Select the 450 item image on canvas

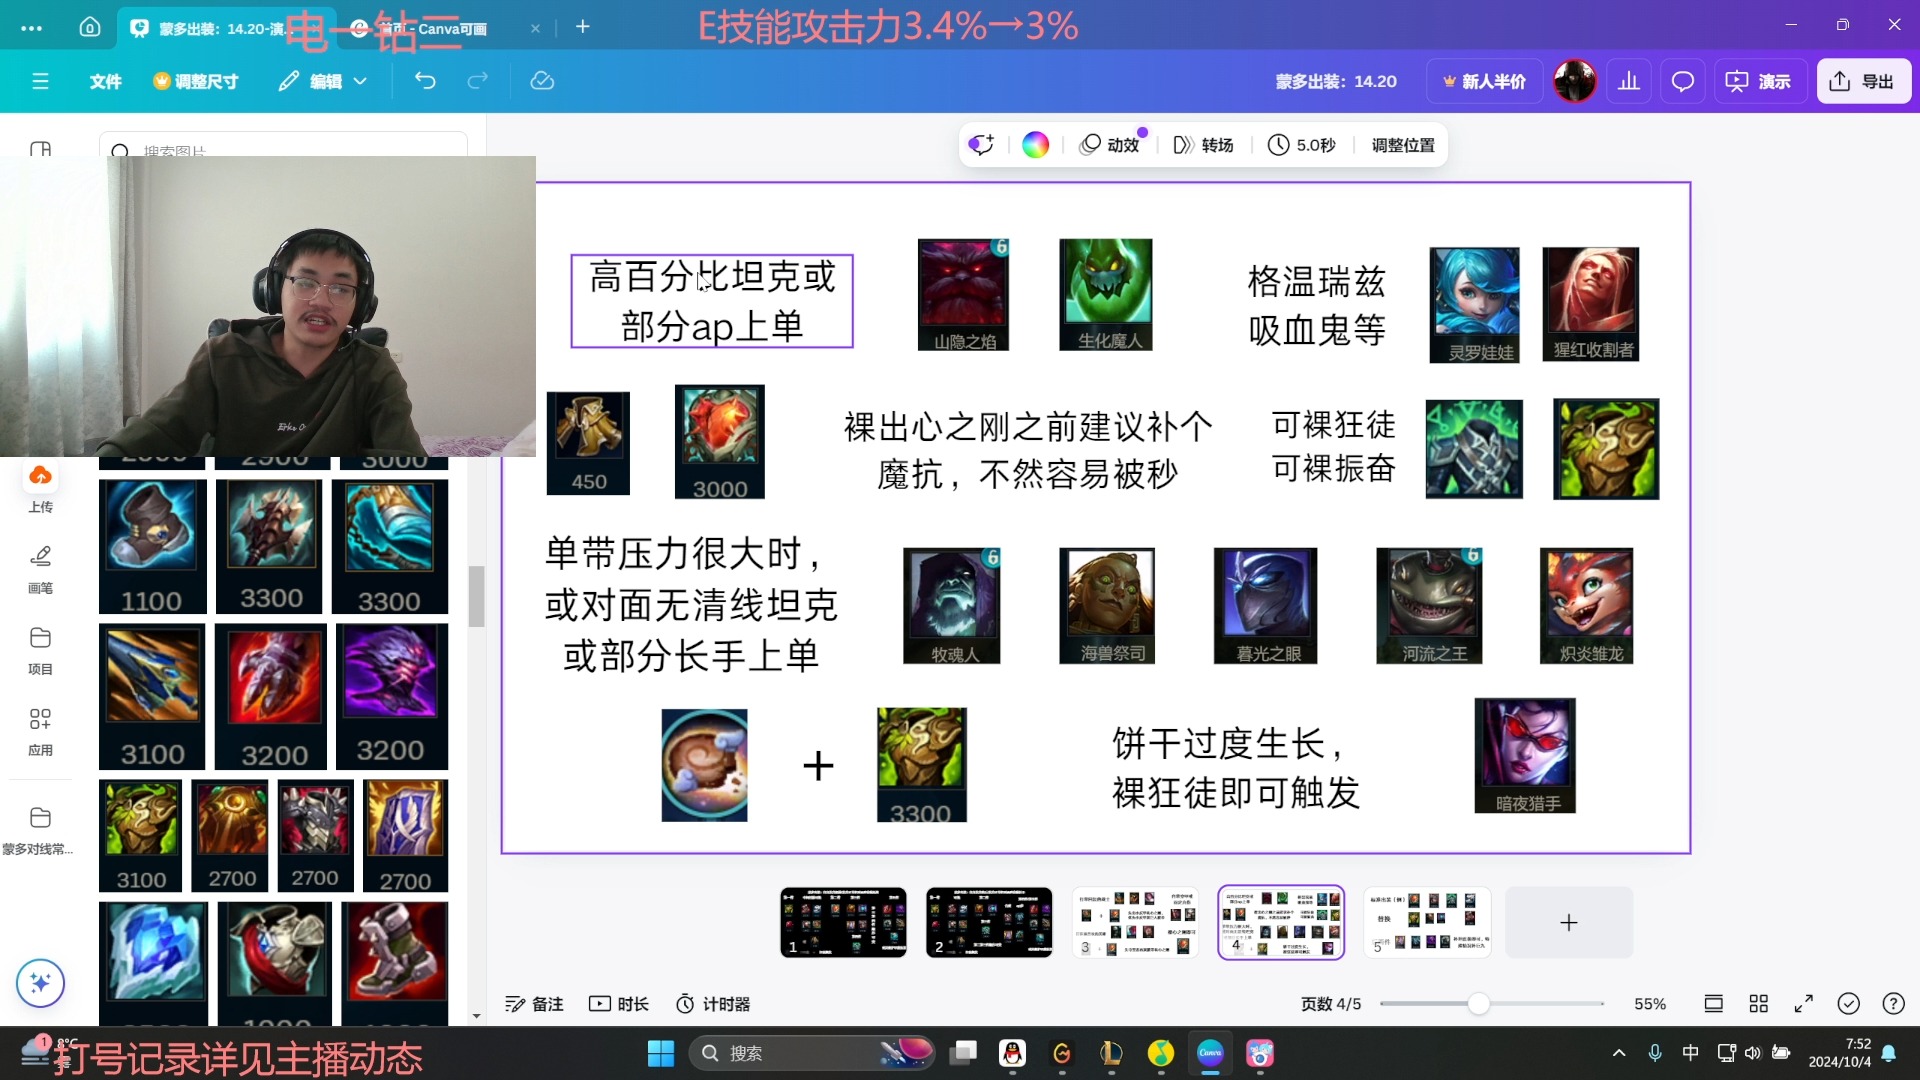pos(588,443)
